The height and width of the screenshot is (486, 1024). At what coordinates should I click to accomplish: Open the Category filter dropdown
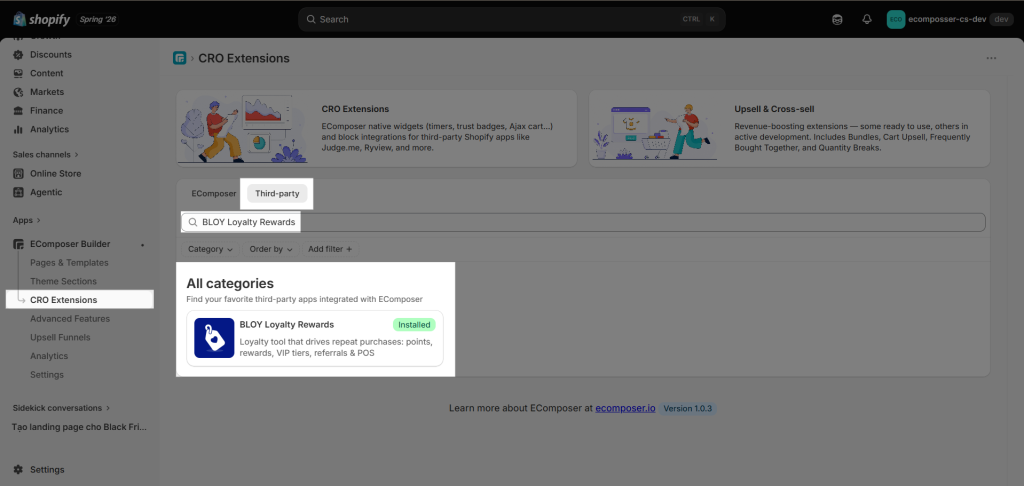pyautogui.click(x=210, y=249)
